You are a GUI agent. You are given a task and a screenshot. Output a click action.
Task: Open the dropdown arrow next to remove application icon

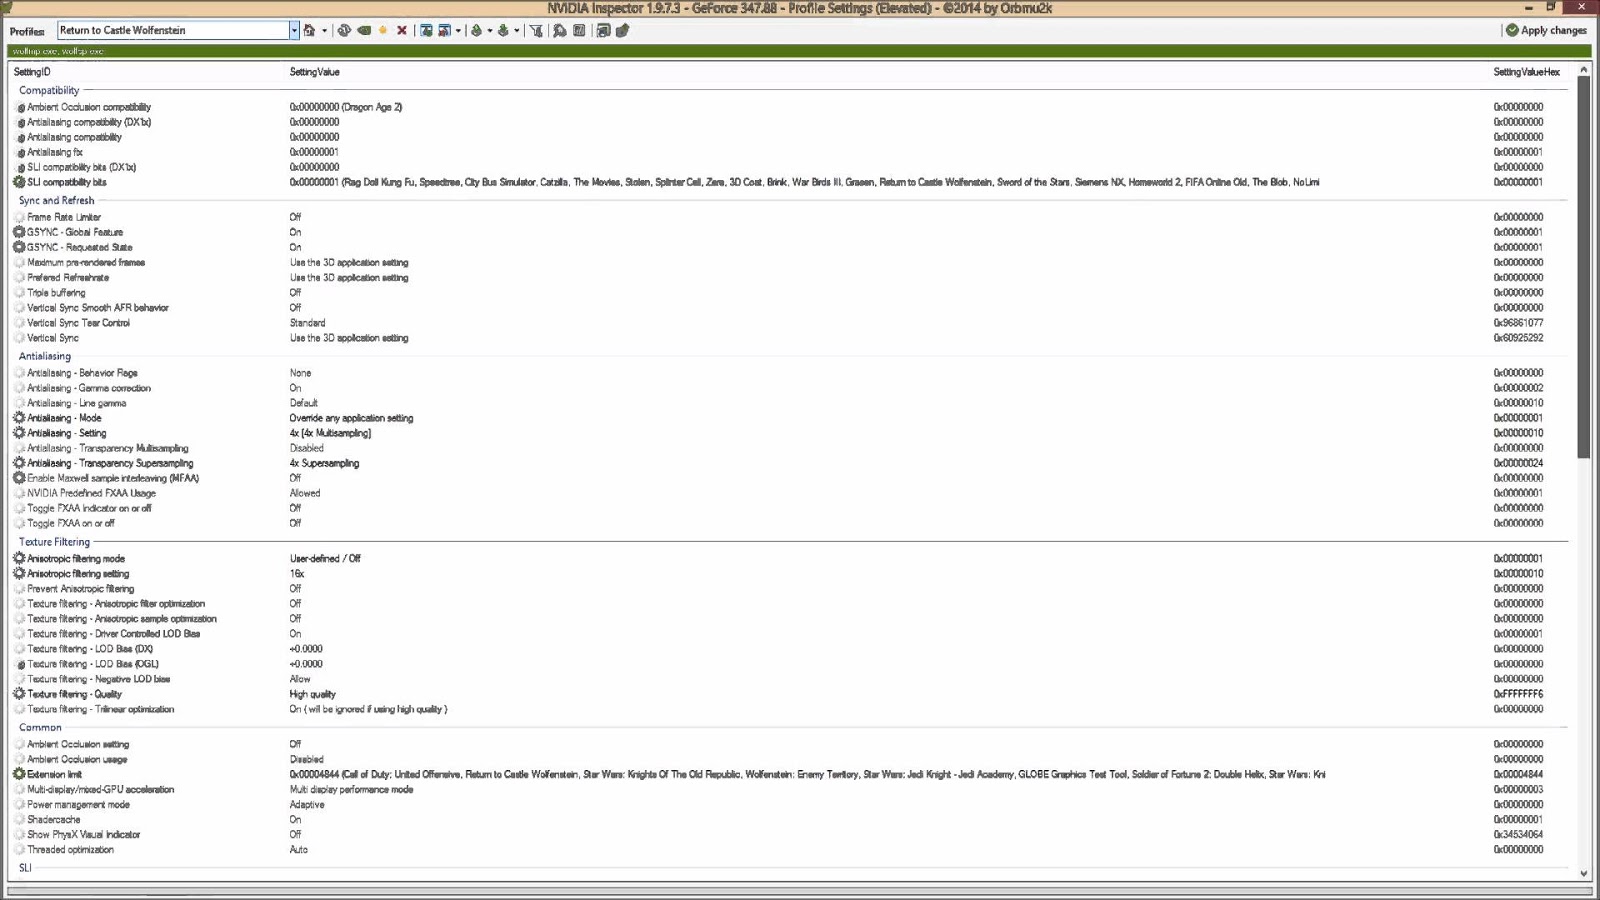pyautogui.click(x=458, y=31)
